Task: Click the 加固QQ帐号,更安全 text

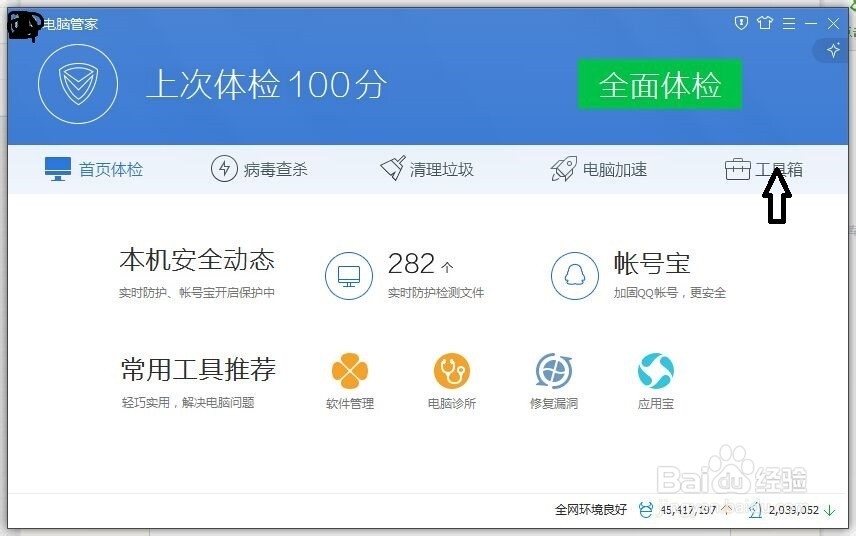Action: pos(670,293)
